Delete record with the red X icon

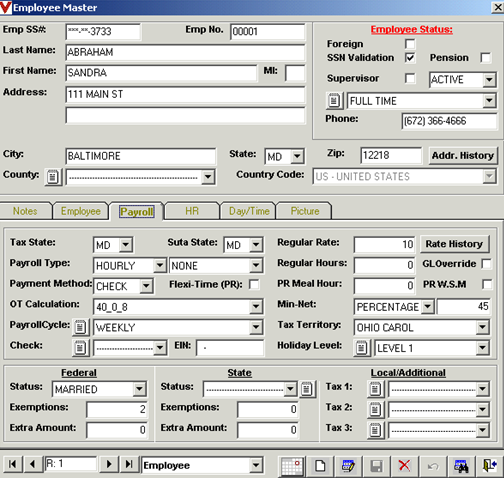tap(404, 466)
